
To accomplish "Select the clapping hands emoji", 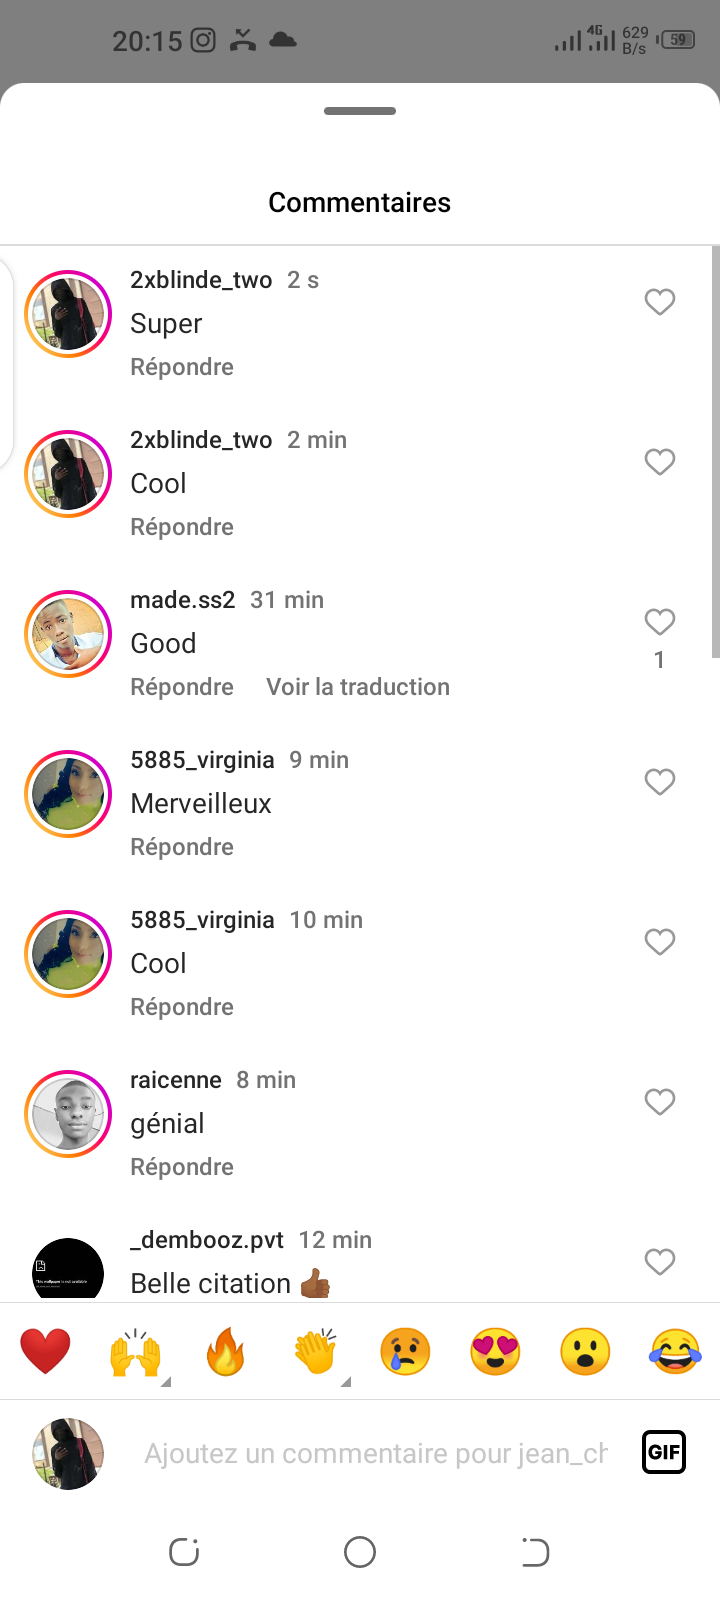I will click(315, 1352).
